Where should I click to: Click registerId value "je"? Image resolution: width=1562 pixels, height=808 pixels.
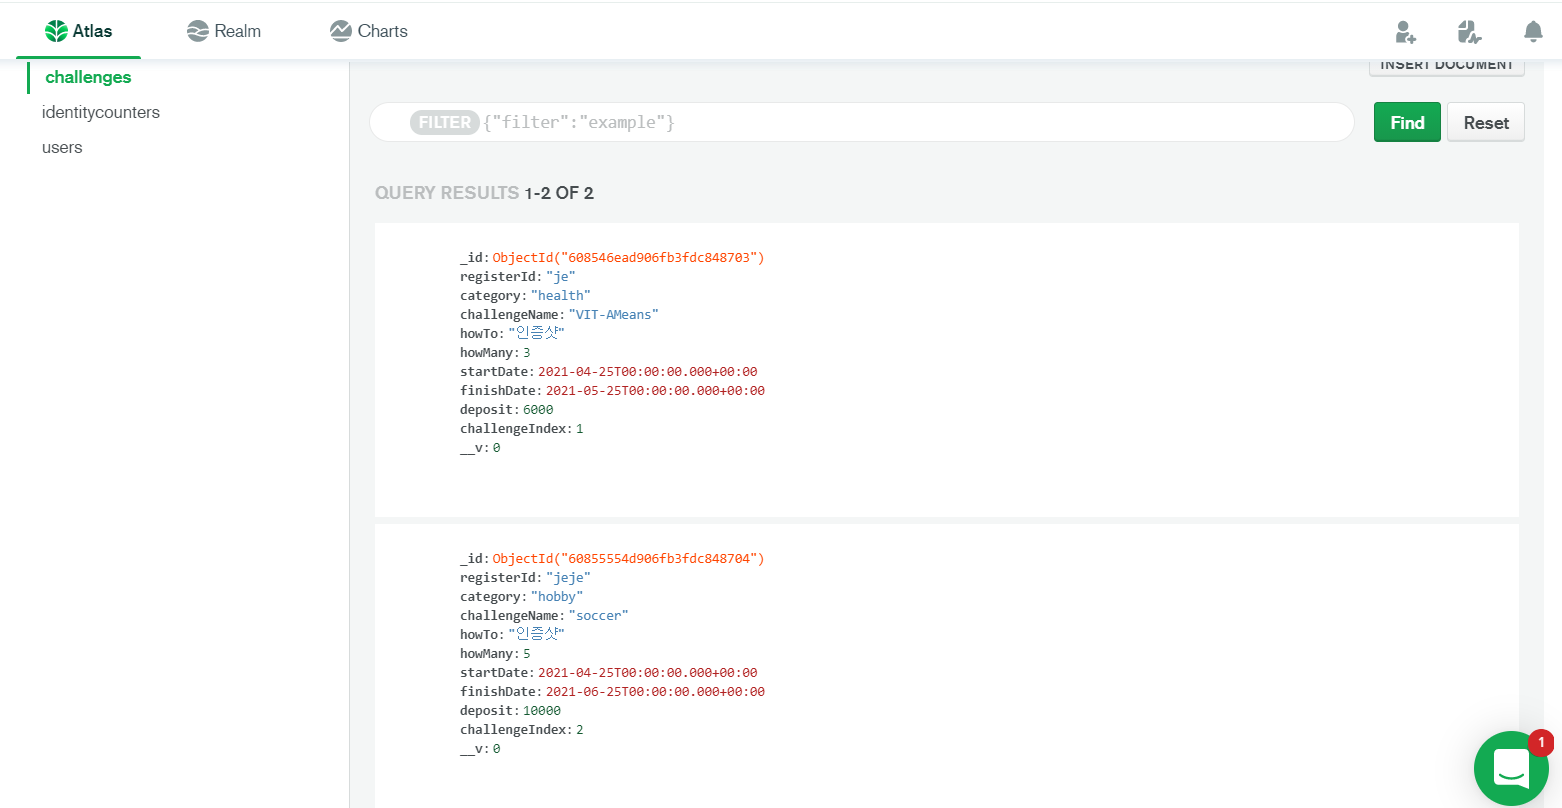pos(561,277)
